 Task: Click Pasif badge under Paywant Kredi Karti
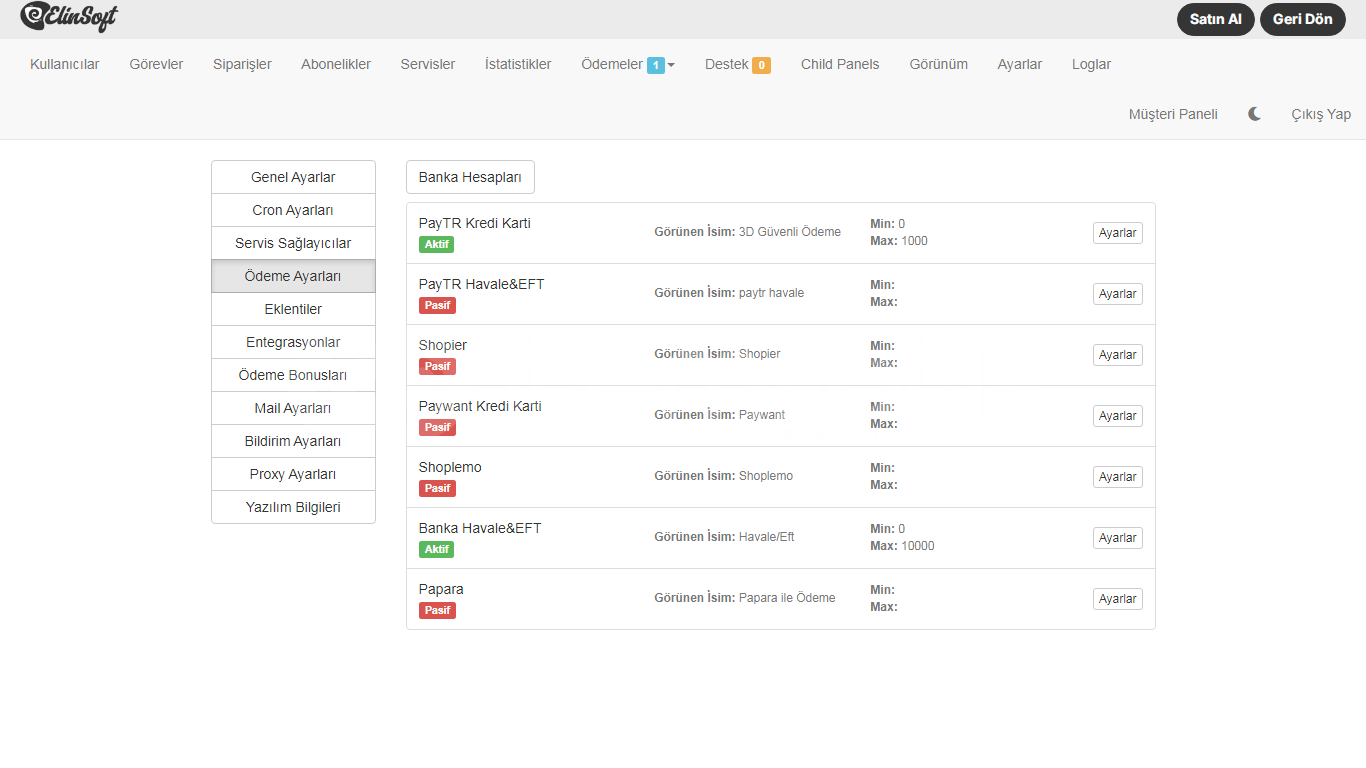tap(437, 428)
